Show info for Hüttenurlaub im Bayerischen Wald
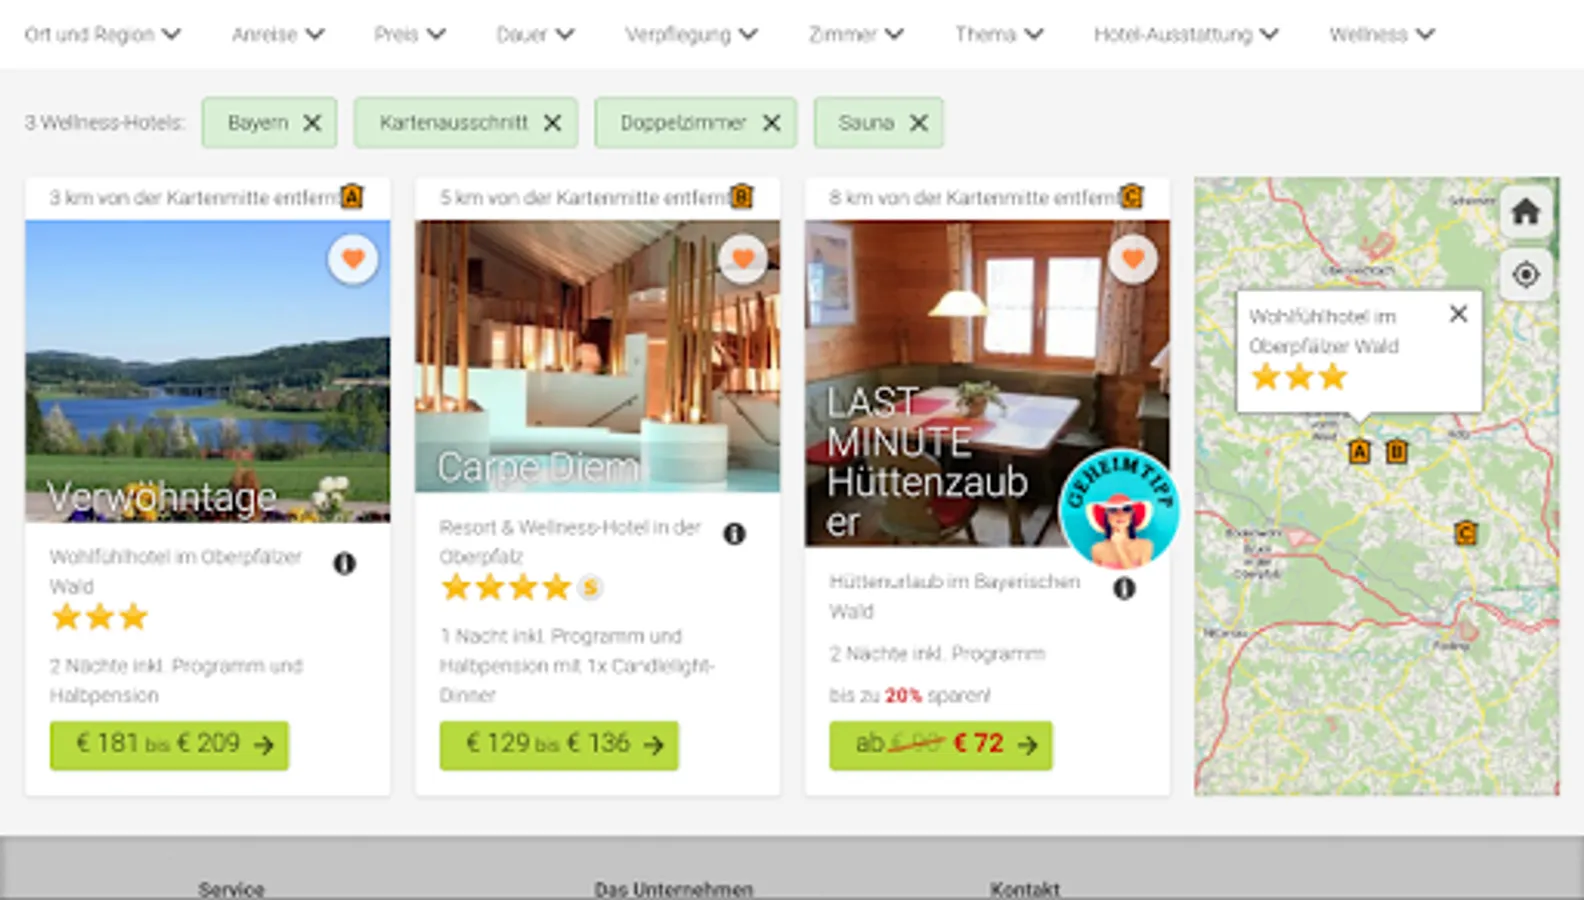1584x900 pixels. pyautogui.click(x=1124, y=589)
